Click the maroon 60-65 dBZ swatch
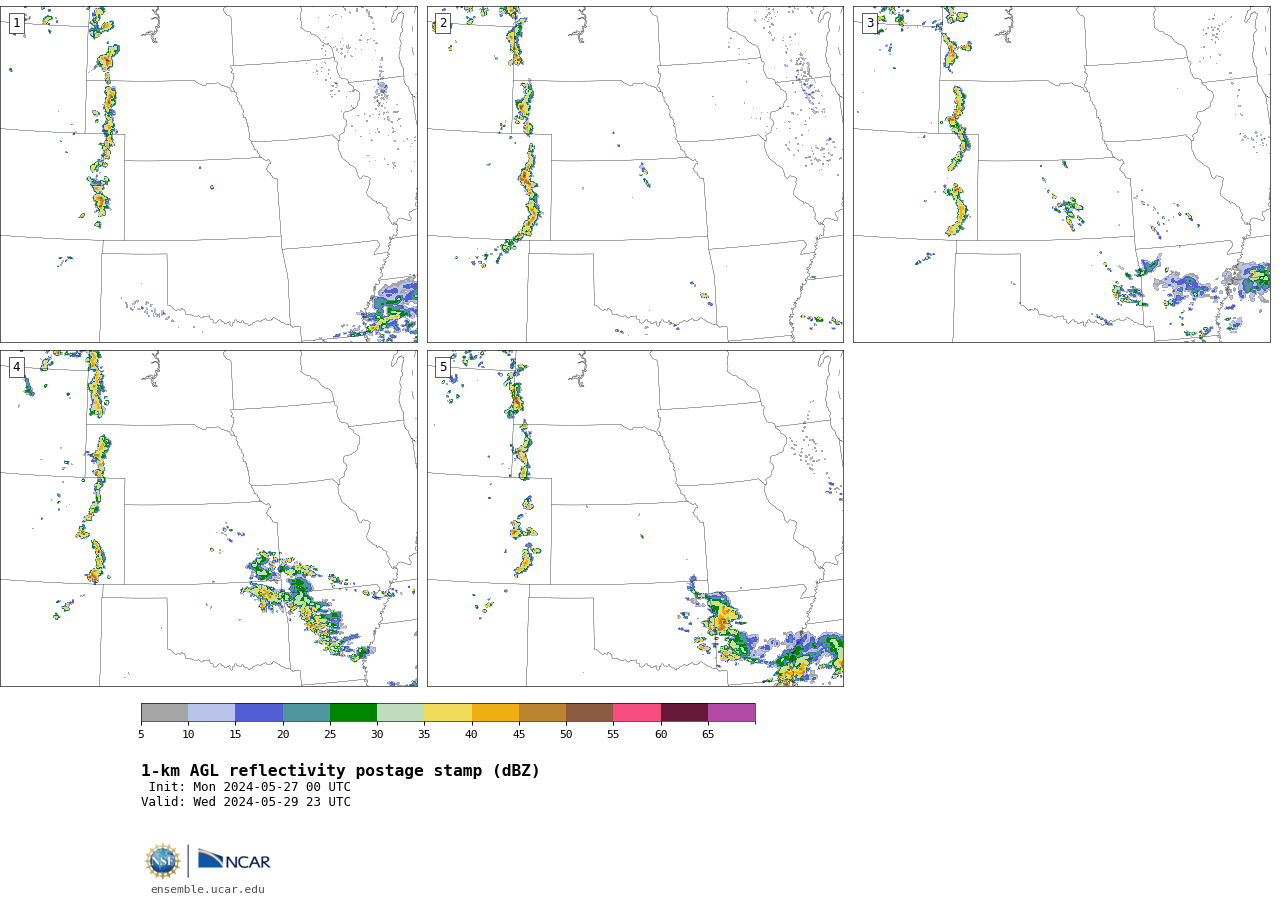This screenshot has height=901, width=1280. [x=684, y=713]
